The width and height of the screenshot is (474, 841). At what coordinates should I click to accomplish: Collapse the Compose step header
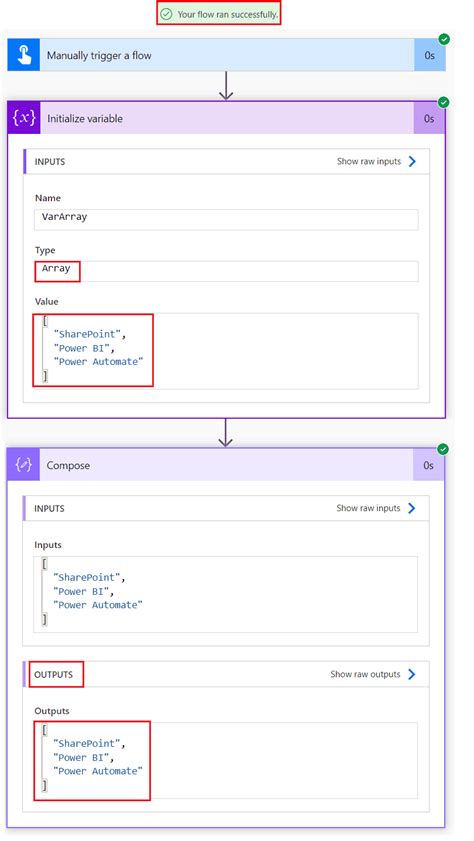pos(226,465)
